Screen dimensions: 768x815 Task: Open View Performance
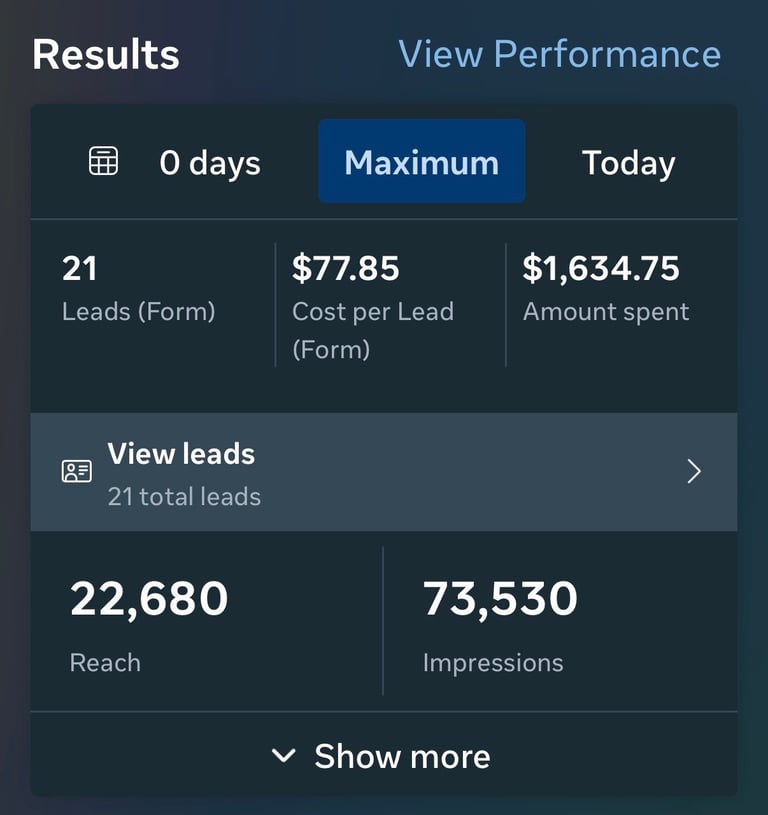pyautogui.click(x=560, y=54)
